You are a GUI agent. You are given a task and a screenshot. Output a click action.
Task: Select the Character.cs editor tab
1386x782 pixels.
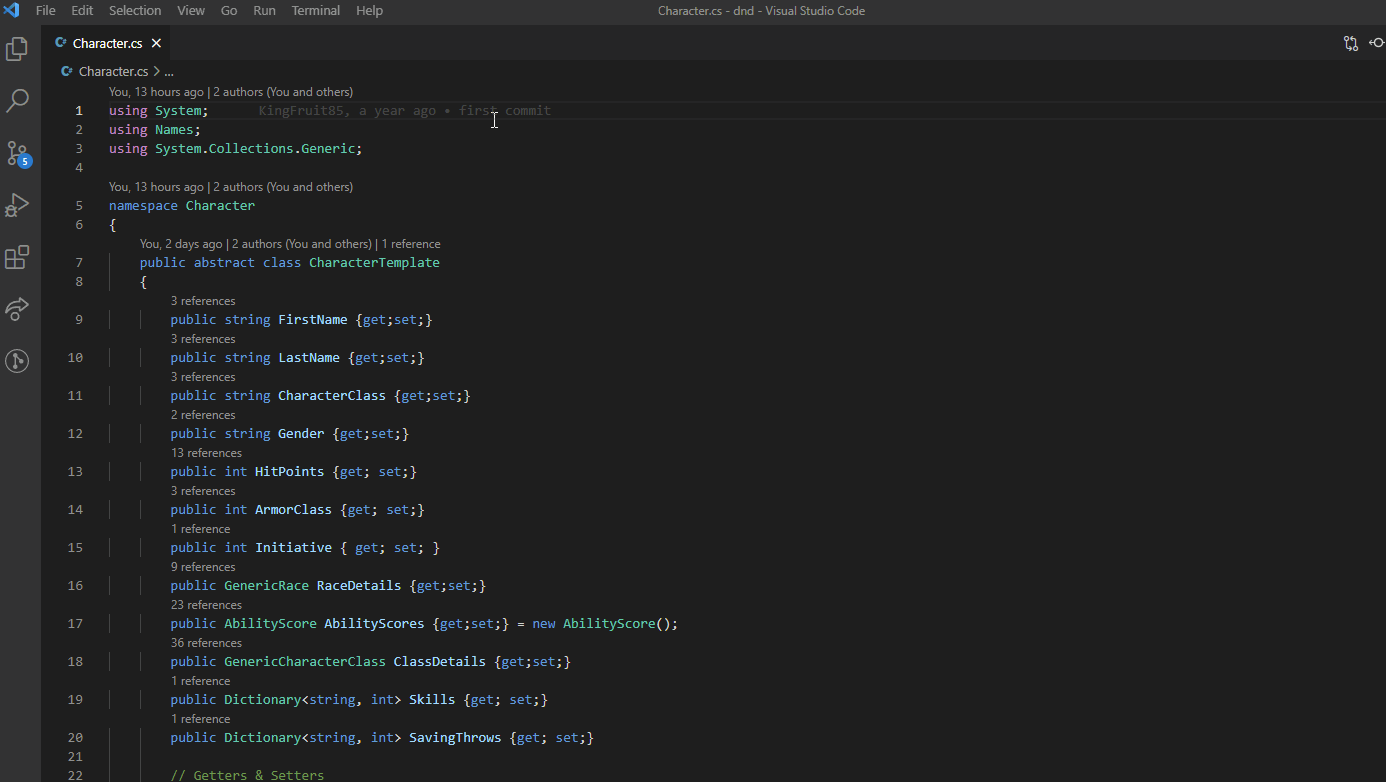click(106, 43)
